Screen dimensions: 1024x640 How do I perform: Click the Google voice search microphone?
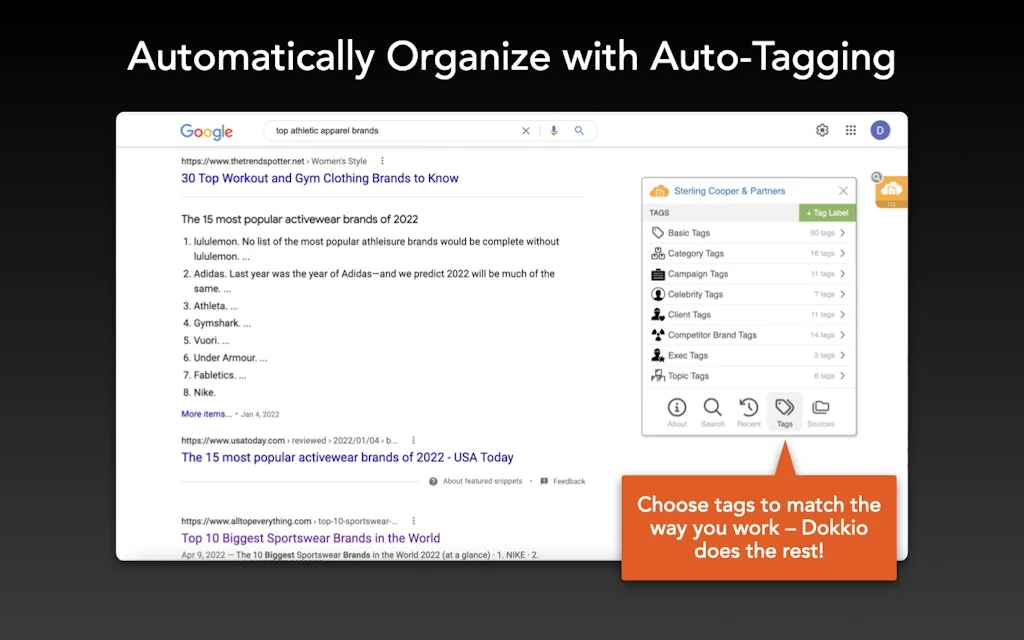(x=553, y=131)
